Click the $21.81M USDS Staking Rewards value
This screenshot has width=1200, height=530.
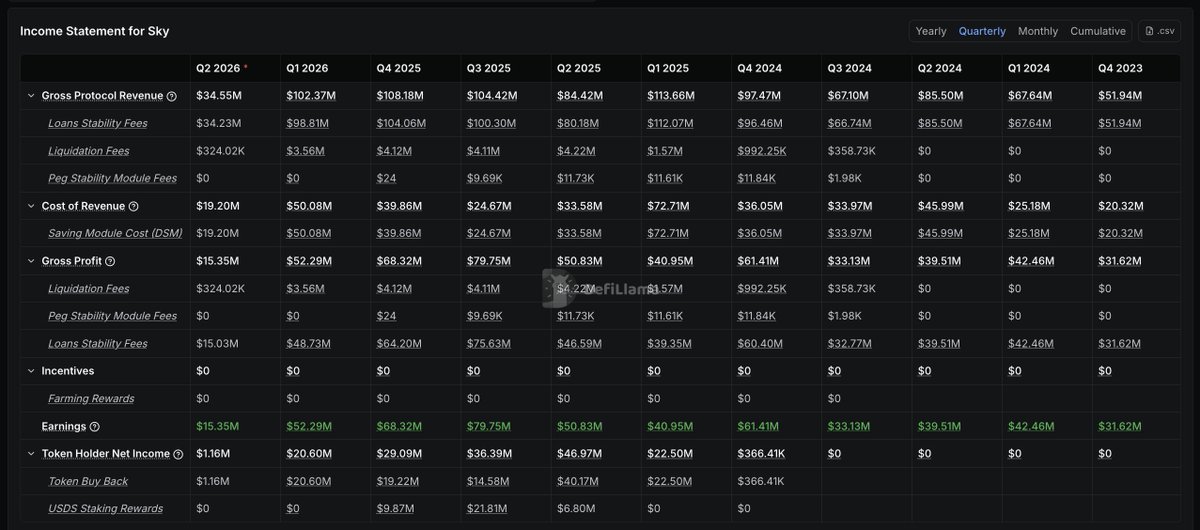(x=488, y=509)
